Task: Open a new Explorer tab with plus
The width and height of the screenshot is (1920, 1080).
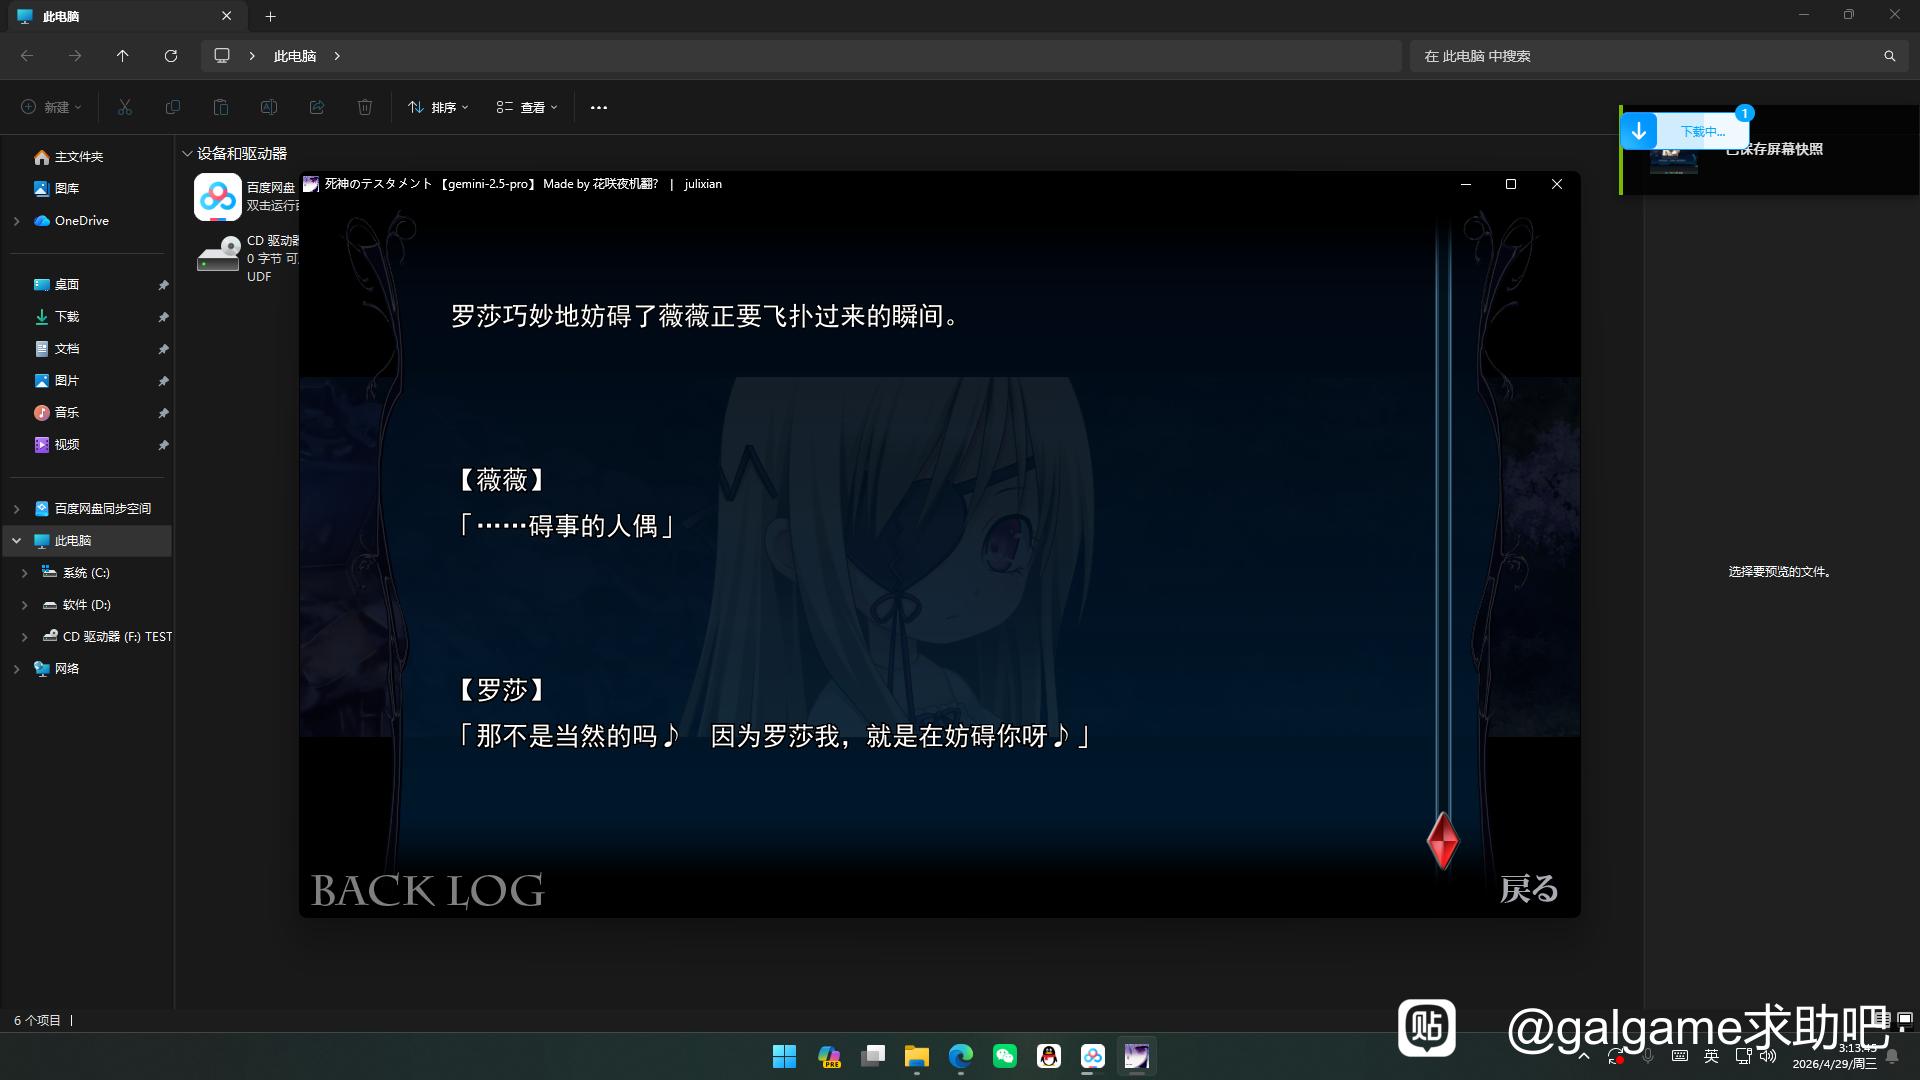Action: coord(270,16)
